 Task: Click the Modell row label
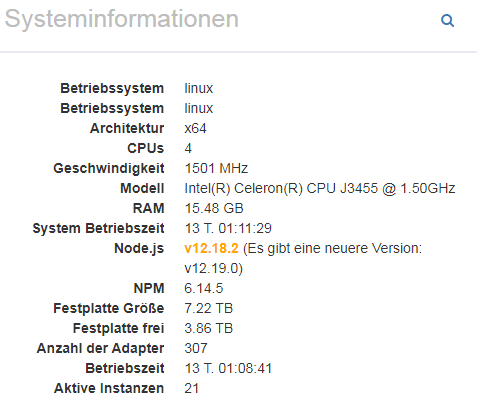(142, 188)
